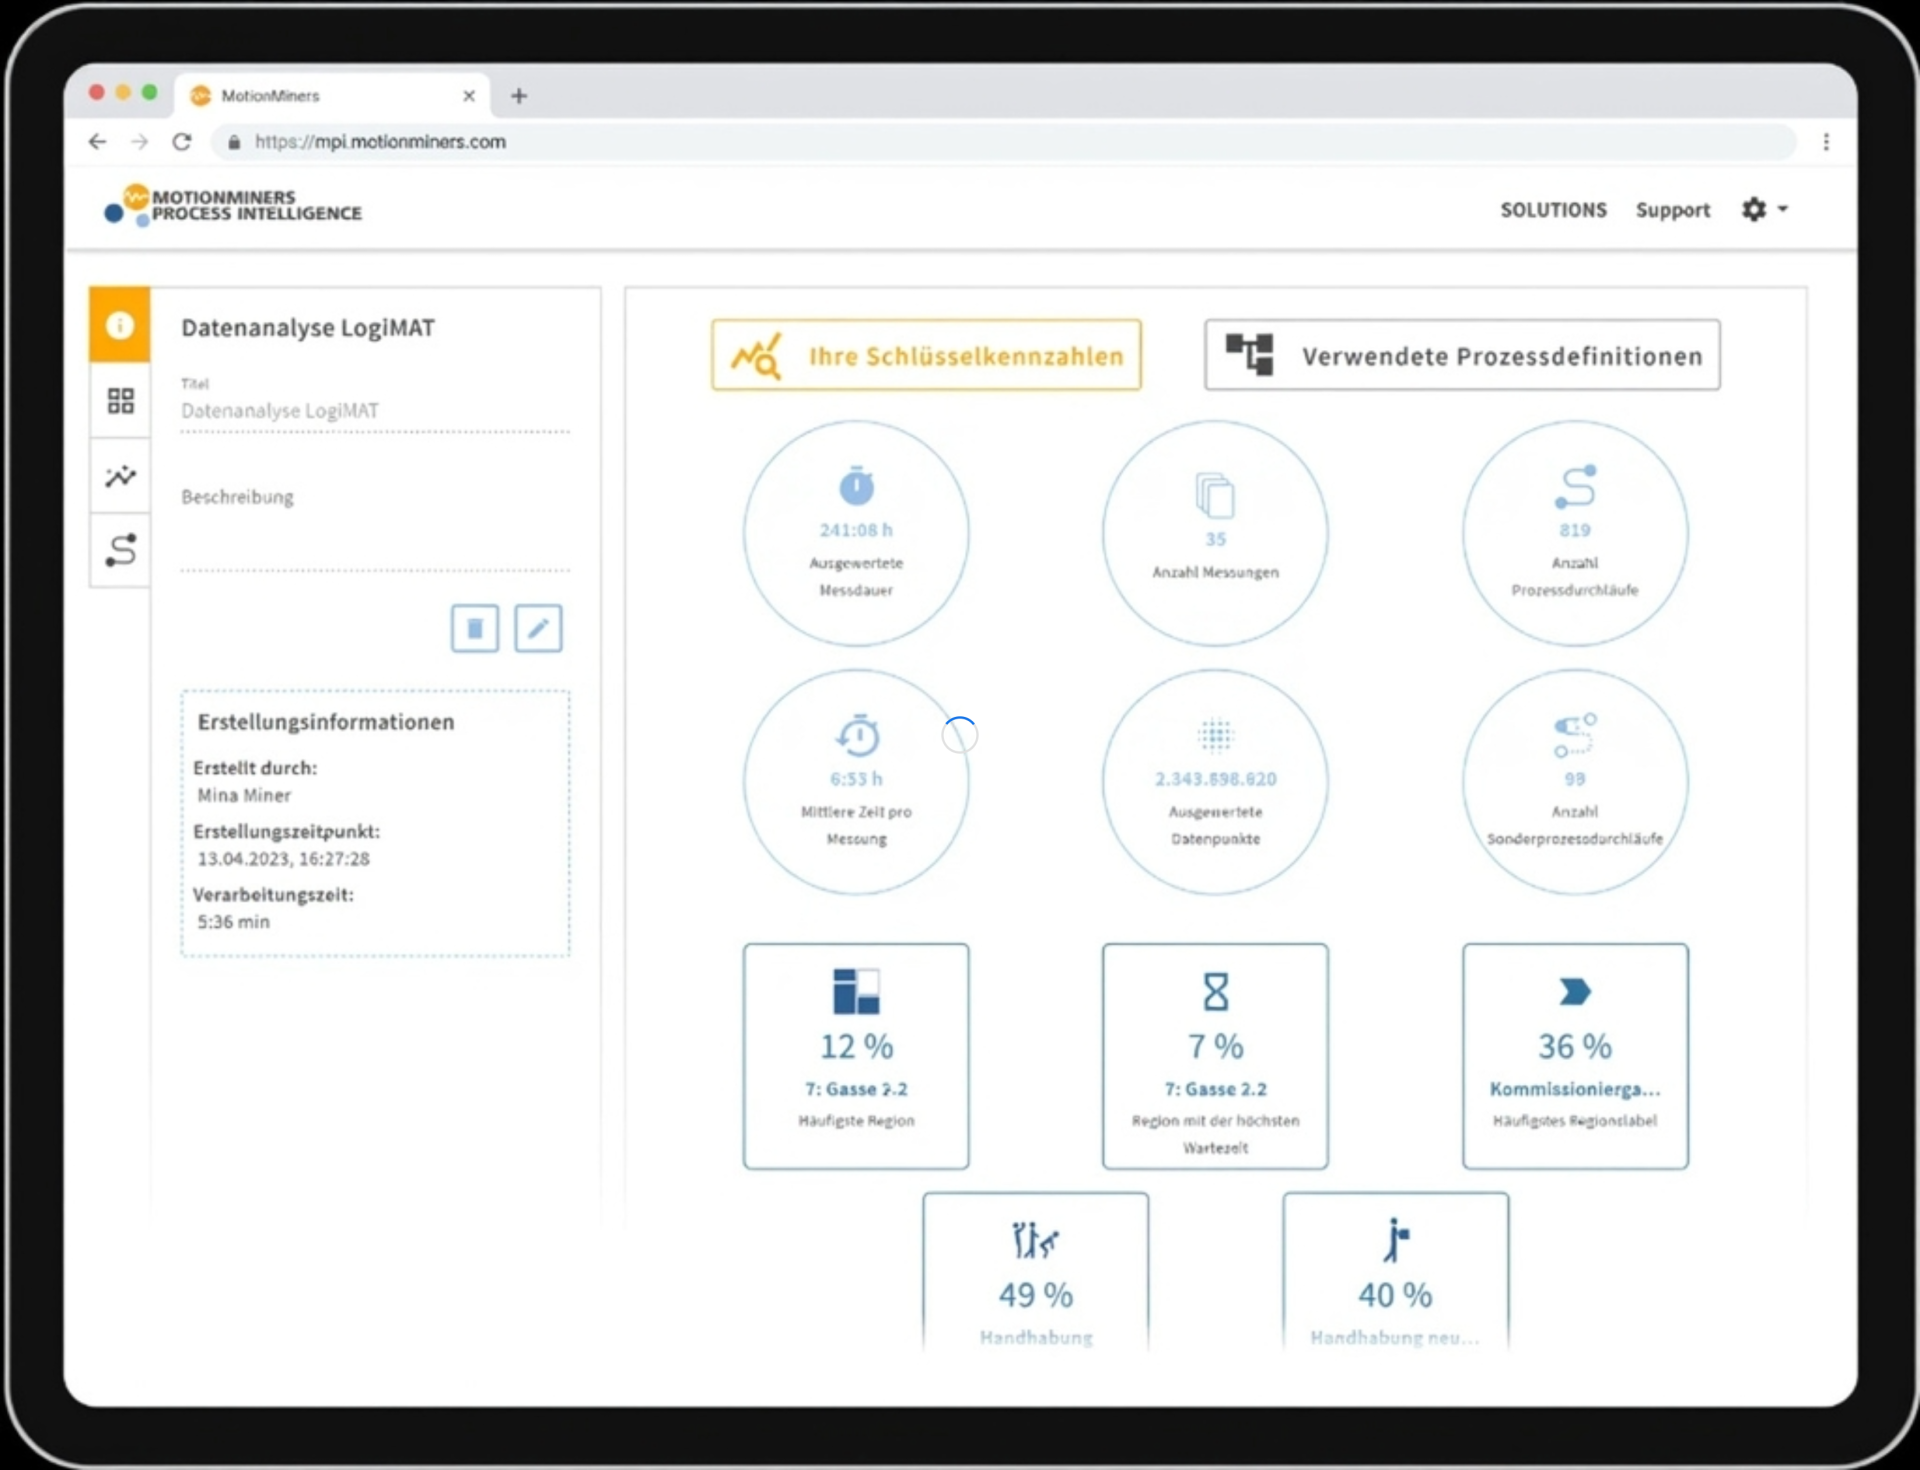The width and height of the screenshot is (1920, 1470).
Task: Edit the analysis with pencil icon
Action: click(x=538, y=628)
